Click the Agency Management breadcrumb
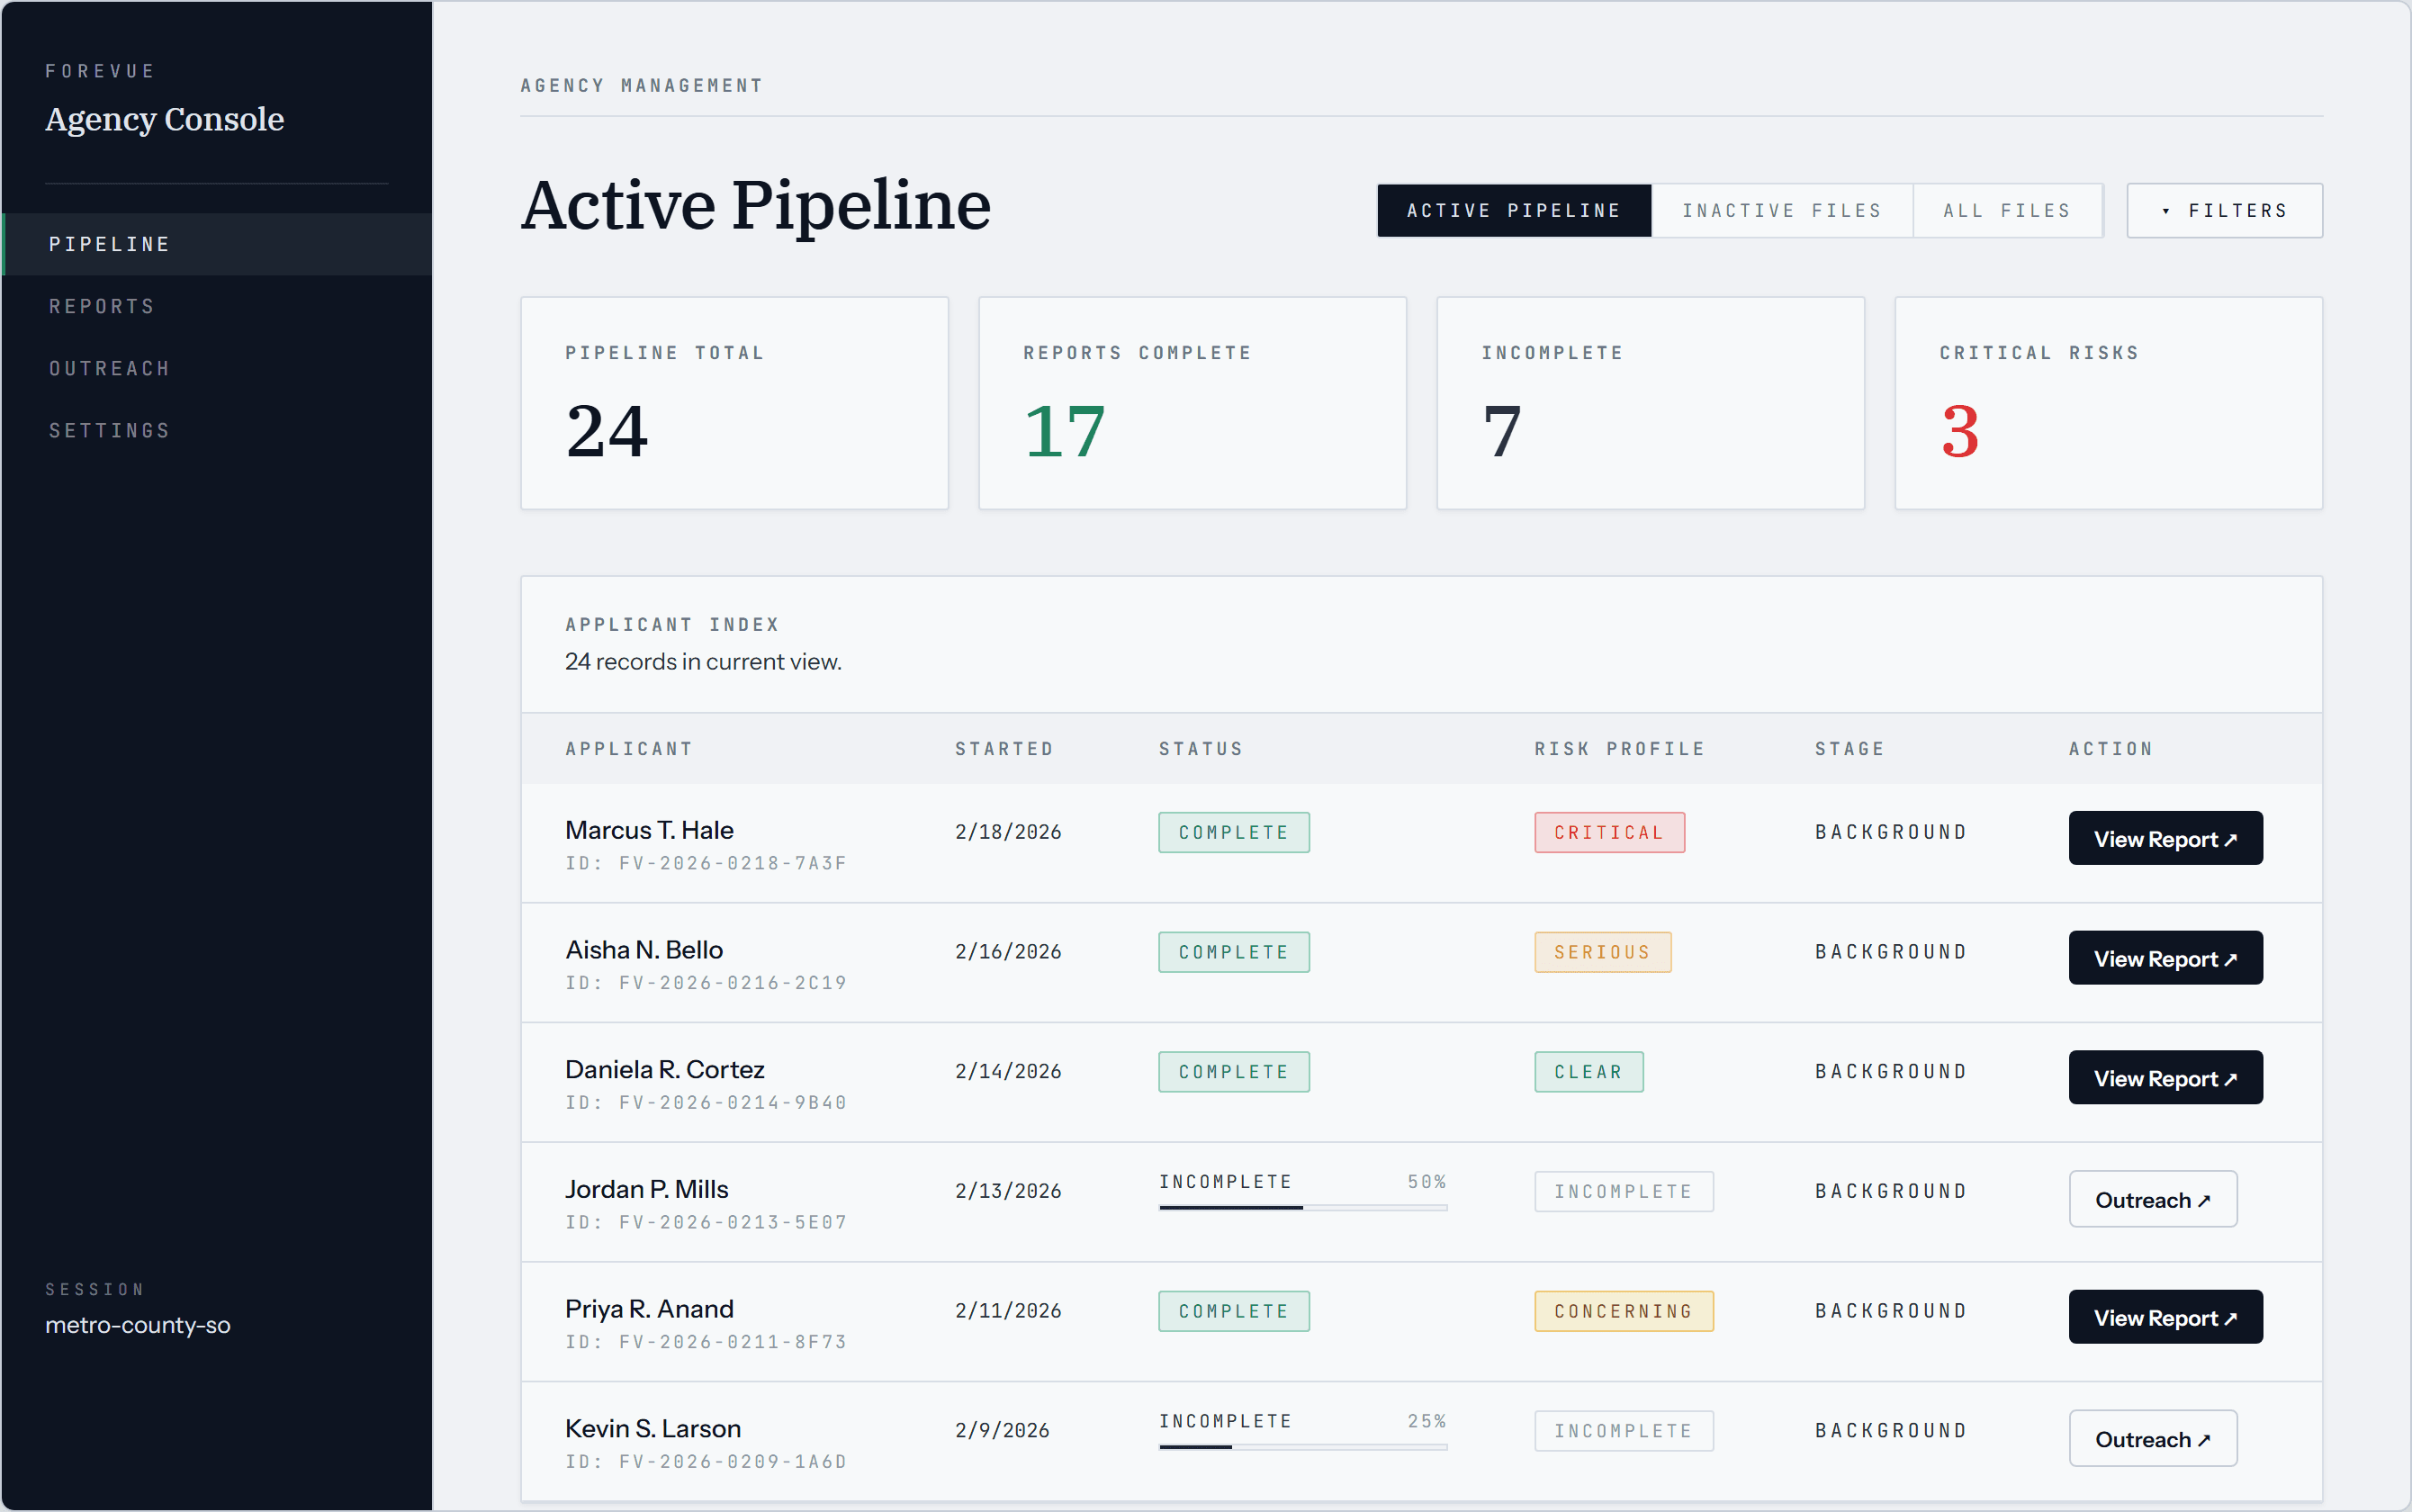The width and height of the screenshot is (2412, 1512). pyautogui.click(x=642, y=86)
